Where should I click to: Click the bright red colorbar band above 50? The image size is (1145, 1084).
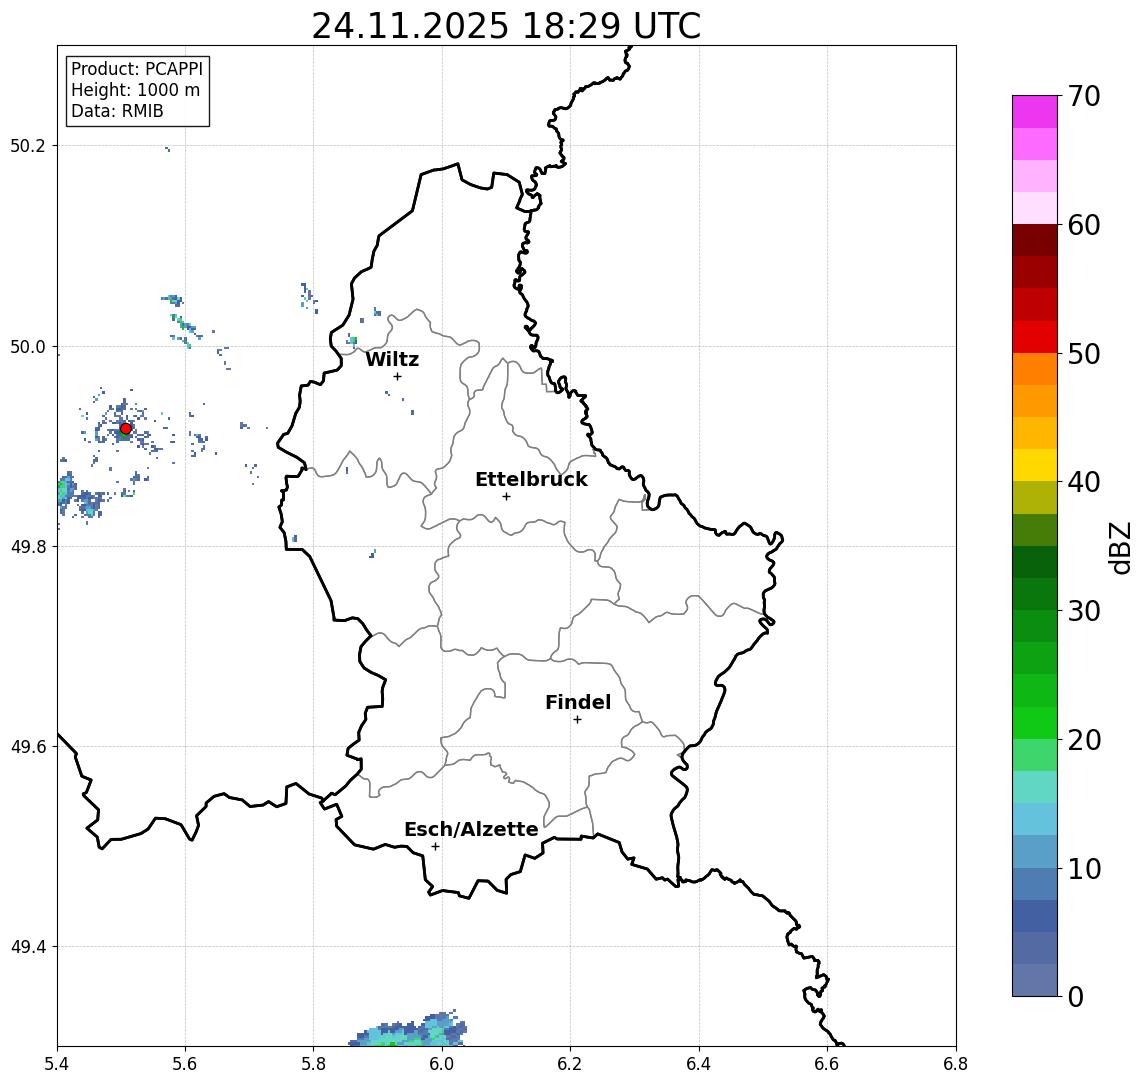click(x=1035, y=337)
